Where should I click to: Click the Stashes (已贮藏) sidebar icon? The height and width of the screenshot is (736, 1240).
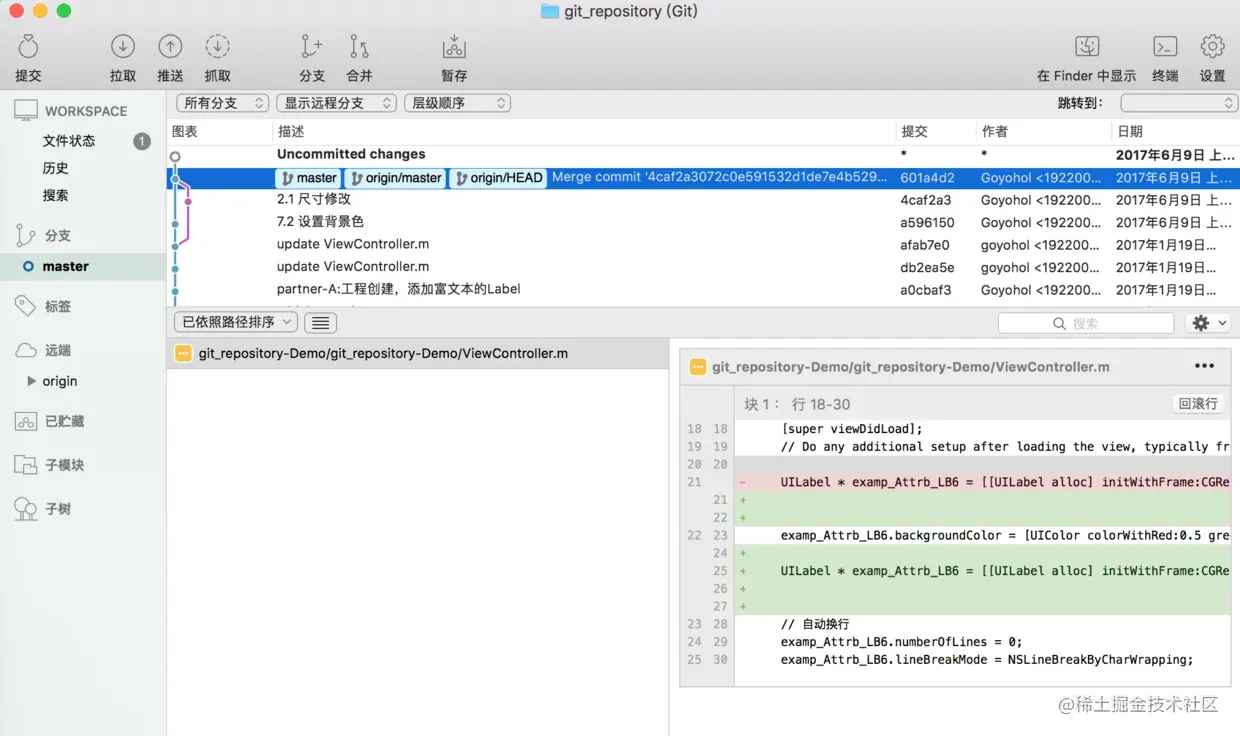(26, 421)
